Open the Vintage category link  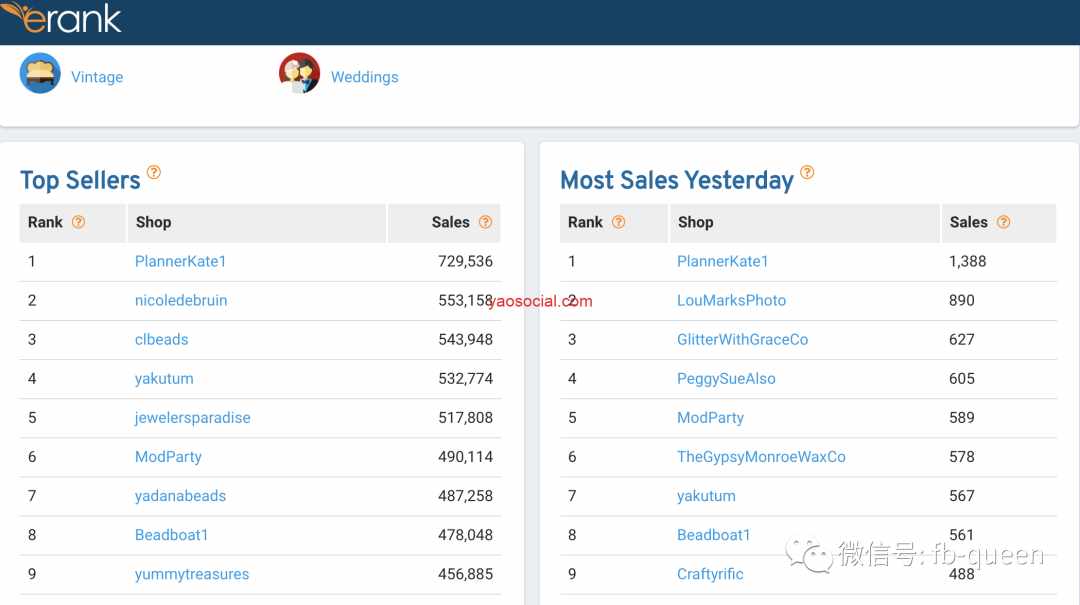click(97, 77)
